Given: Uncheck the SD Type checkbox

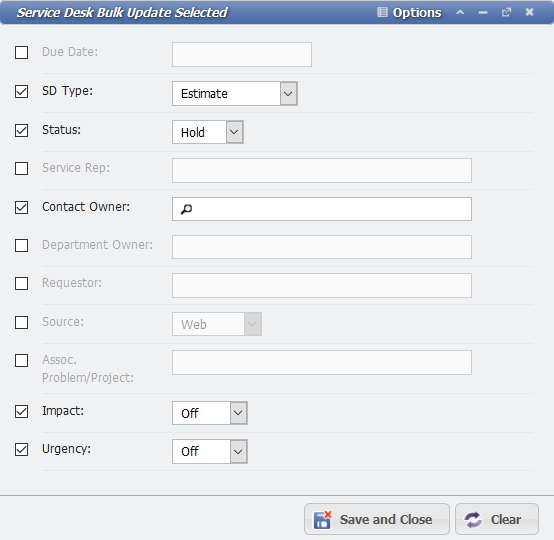Looking at the screenshot, I should (22, 91).
